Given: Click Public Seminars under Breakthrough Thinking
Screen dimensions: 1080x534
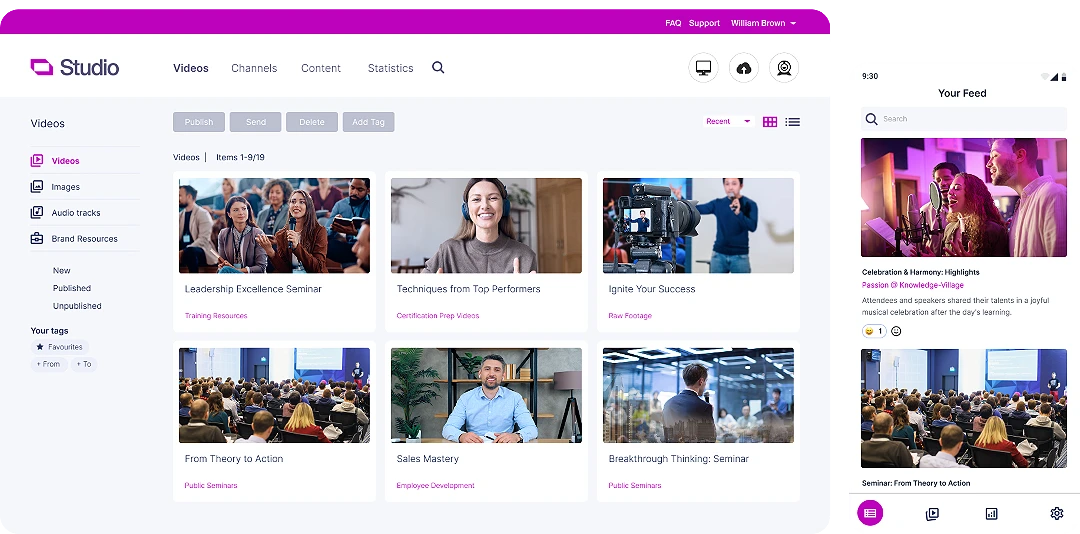Looking at the screenshot, I should [634, 486].
